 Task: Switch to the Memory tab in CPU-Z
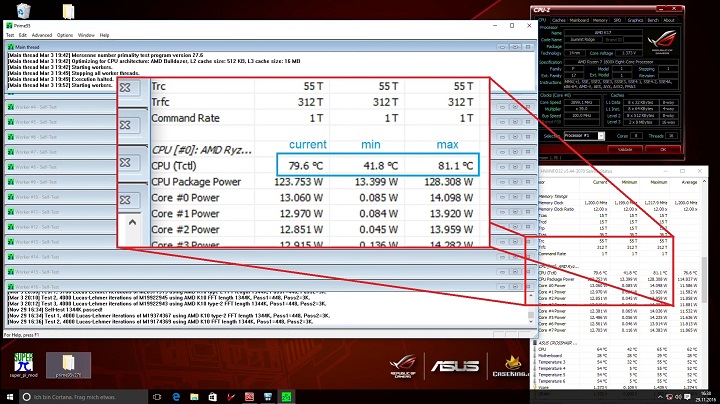[600, 20]
